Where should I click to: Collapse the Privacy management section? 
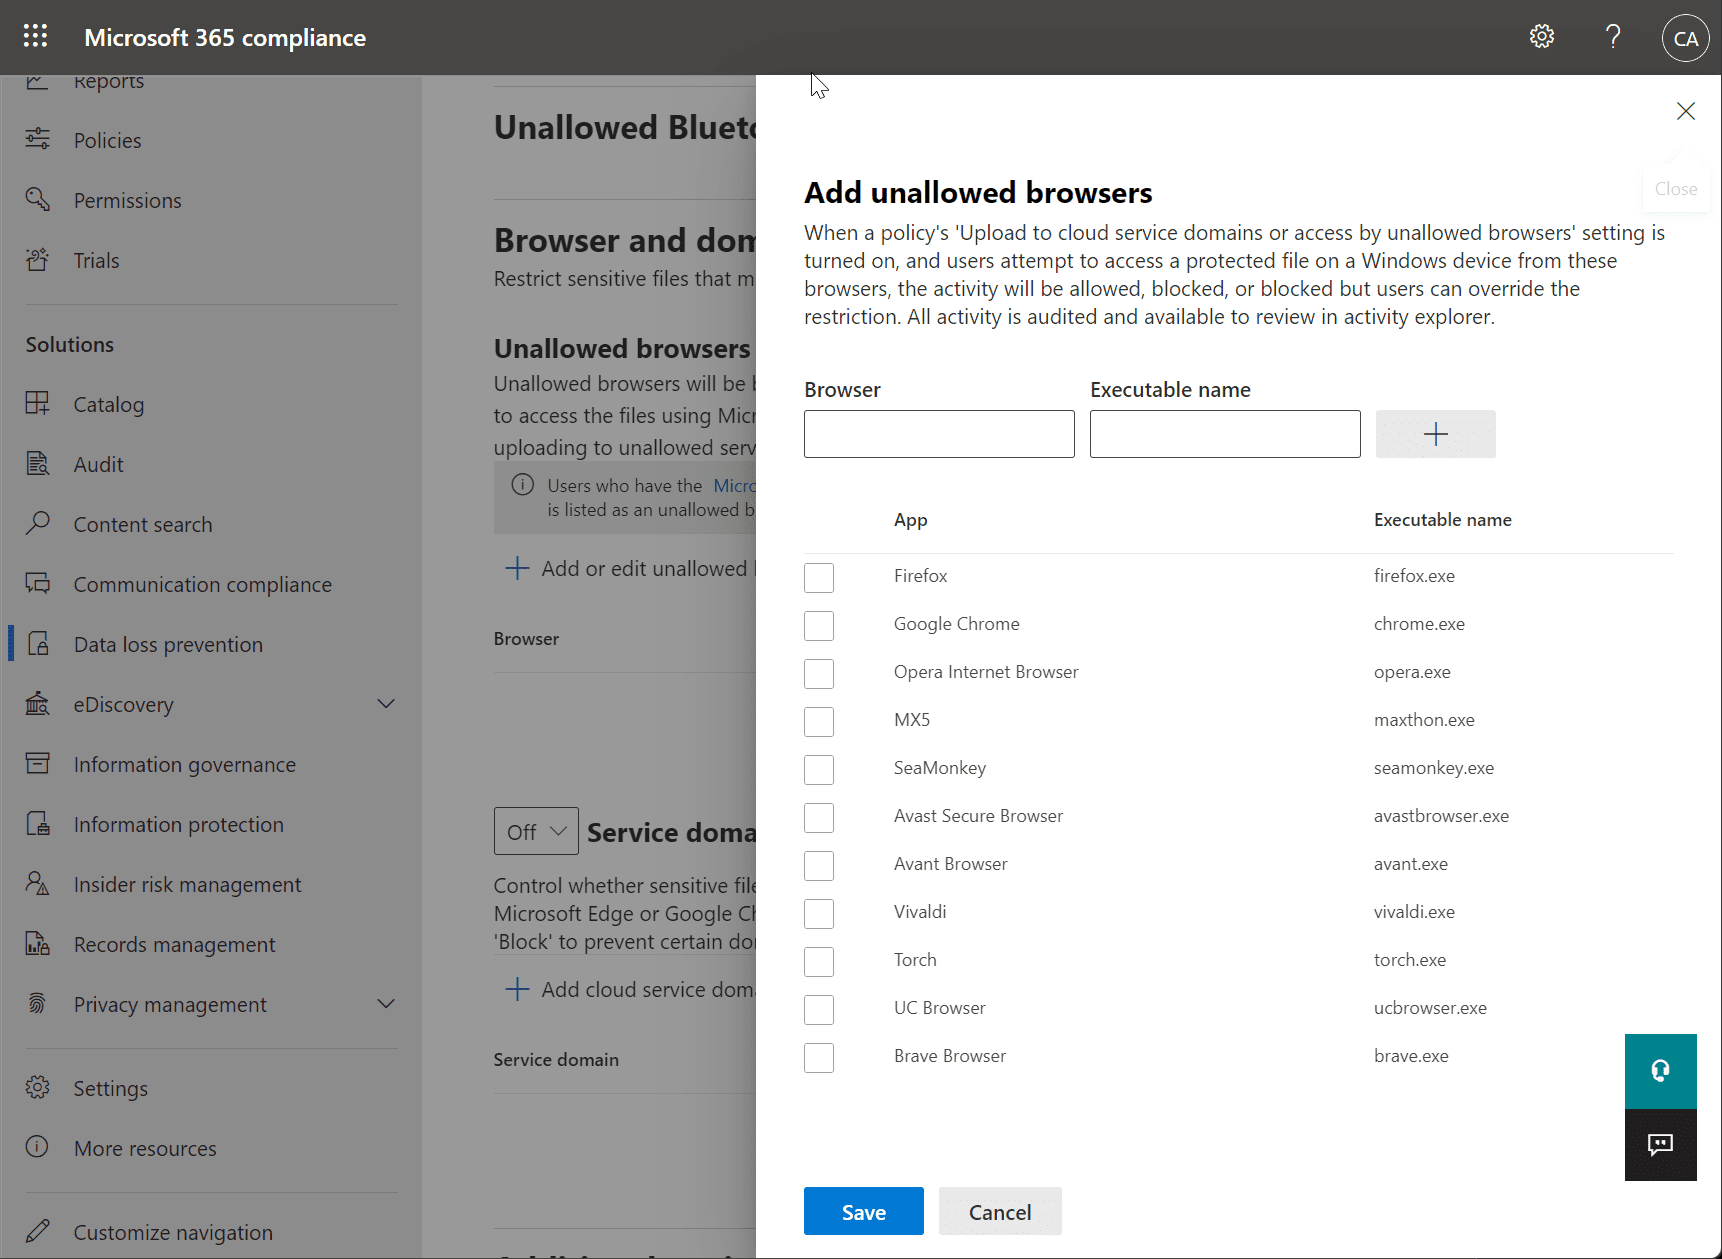click(x=386, y=1004)
